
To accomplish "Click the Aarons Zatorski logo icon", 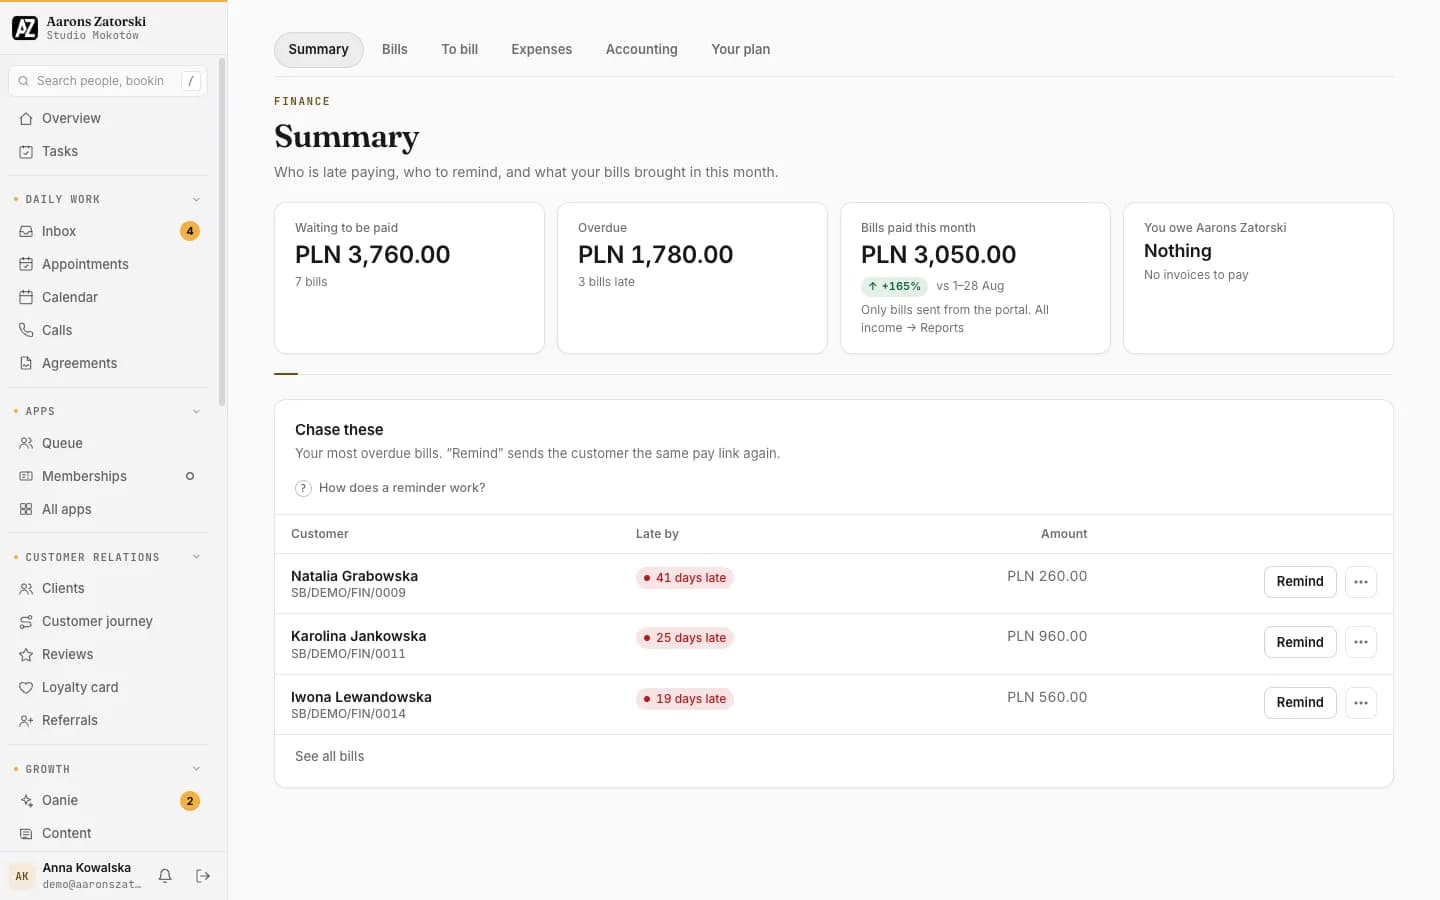I will pos(25,28).
